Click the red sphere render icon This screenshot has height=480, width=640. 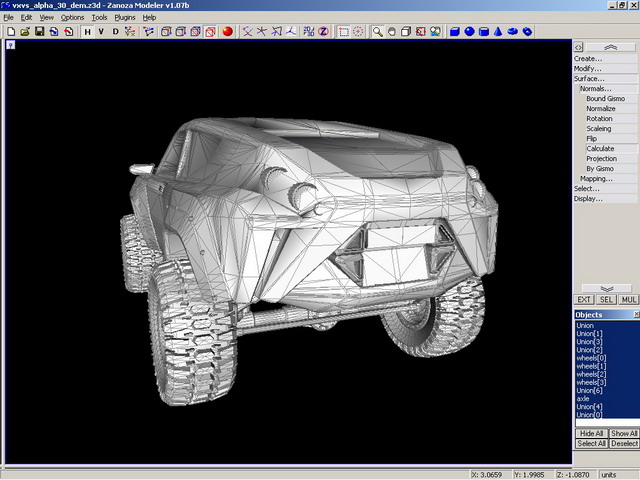point(227,31)
